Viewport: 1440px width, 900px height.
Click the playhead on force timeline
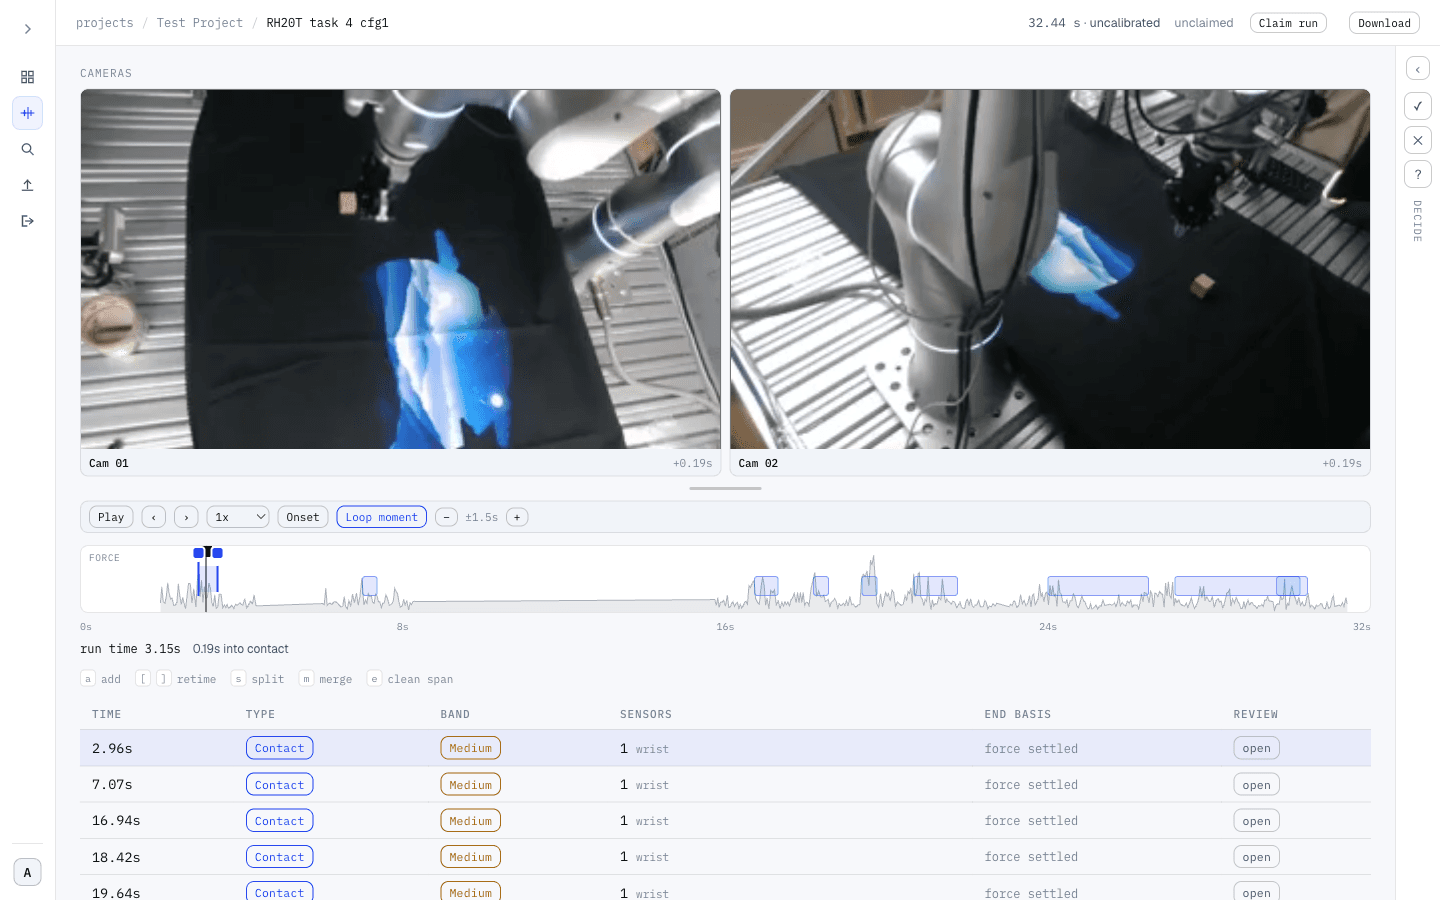pos(207,578)
